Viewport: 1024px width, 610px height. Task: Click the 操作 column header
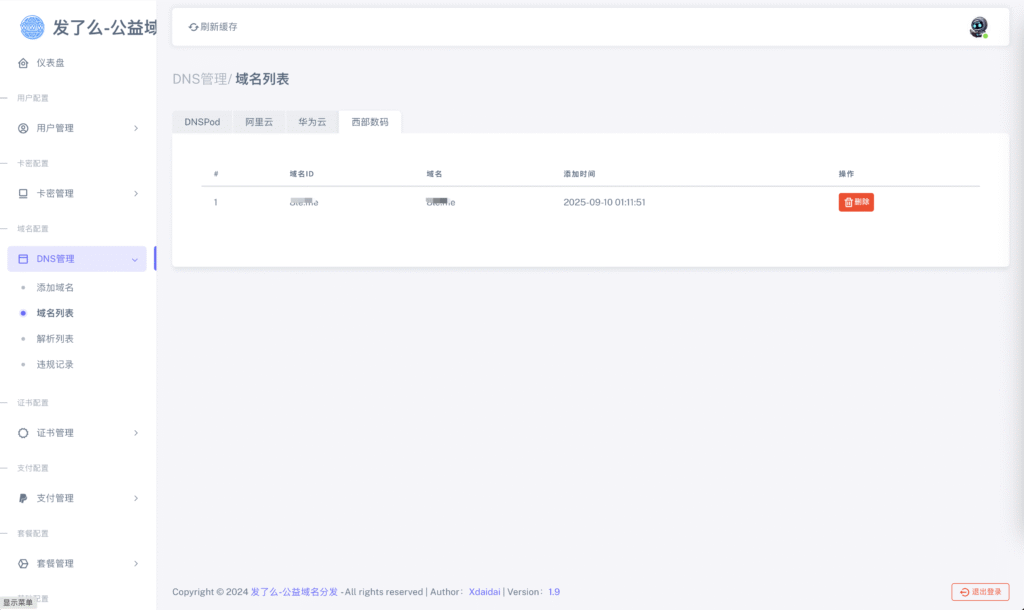pyautogui.click(x=846, y=174)
